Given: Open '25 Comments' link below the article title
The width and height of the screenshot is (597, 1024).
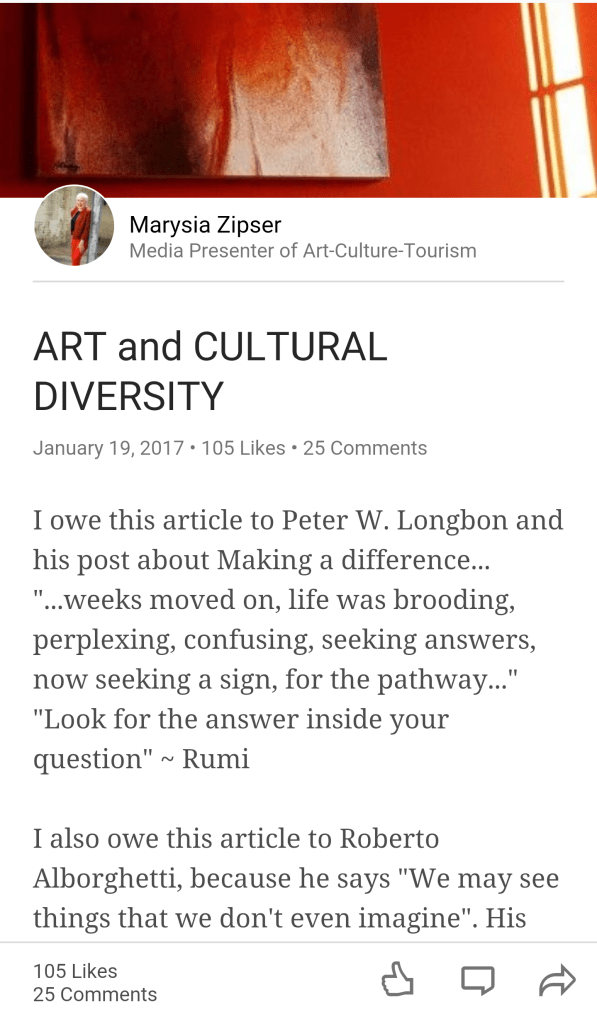Looking at the screenshot, I should coord(364,448).
